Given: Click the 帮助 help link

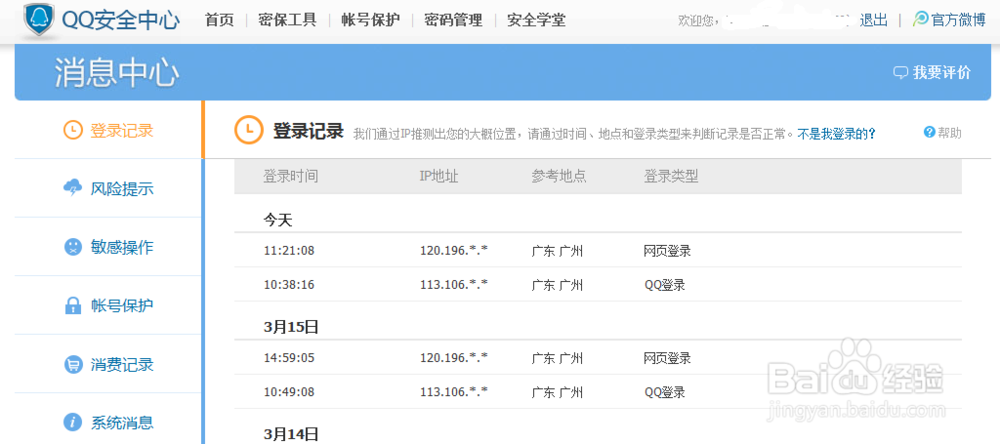Looking at the screenshot, I should point(949,133).
